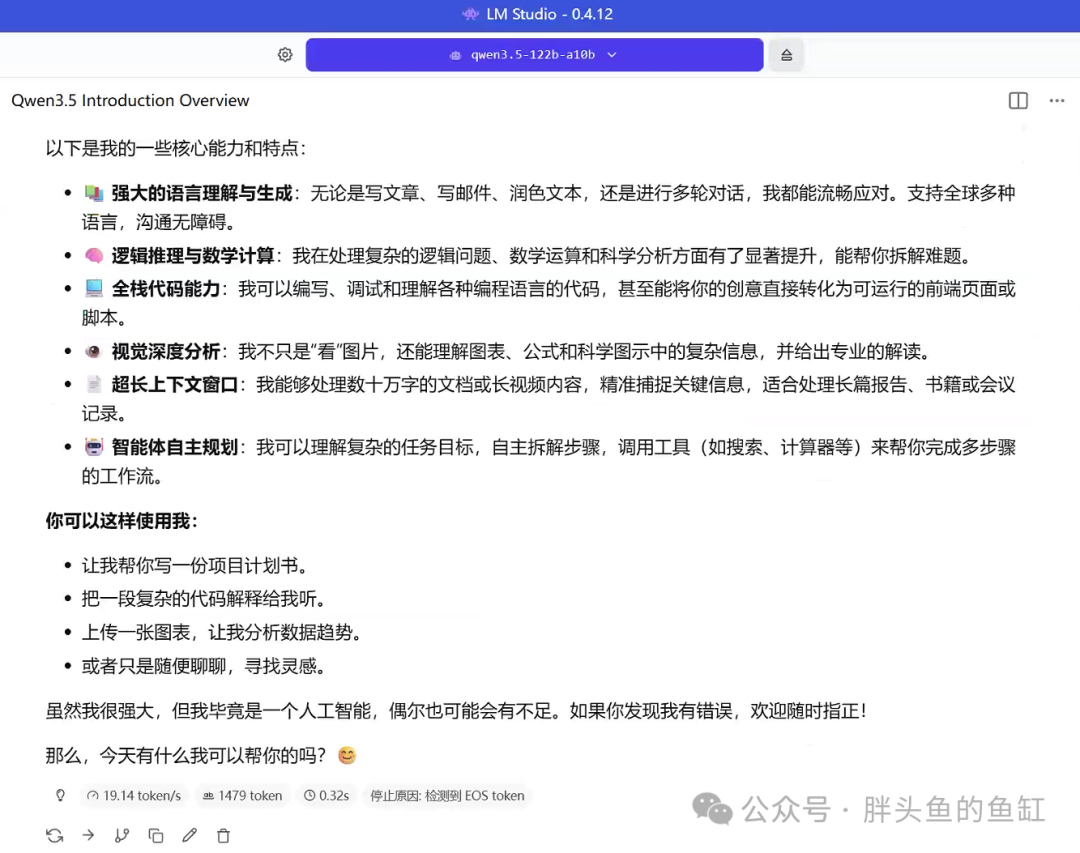Click the intro line 以下是我的一些核心能力和特点
1080x853 pixels.
(x=176, y=148)
